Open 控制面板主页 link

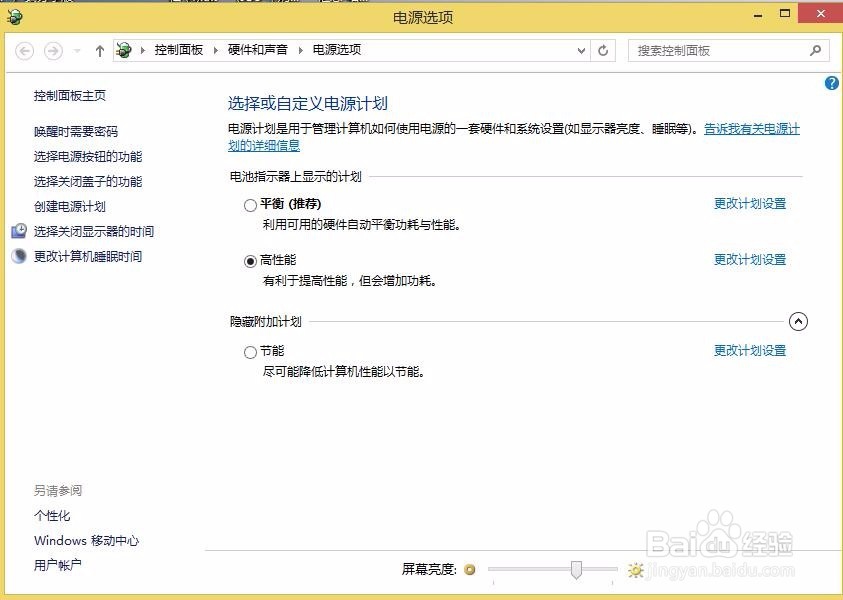point(70,96)
